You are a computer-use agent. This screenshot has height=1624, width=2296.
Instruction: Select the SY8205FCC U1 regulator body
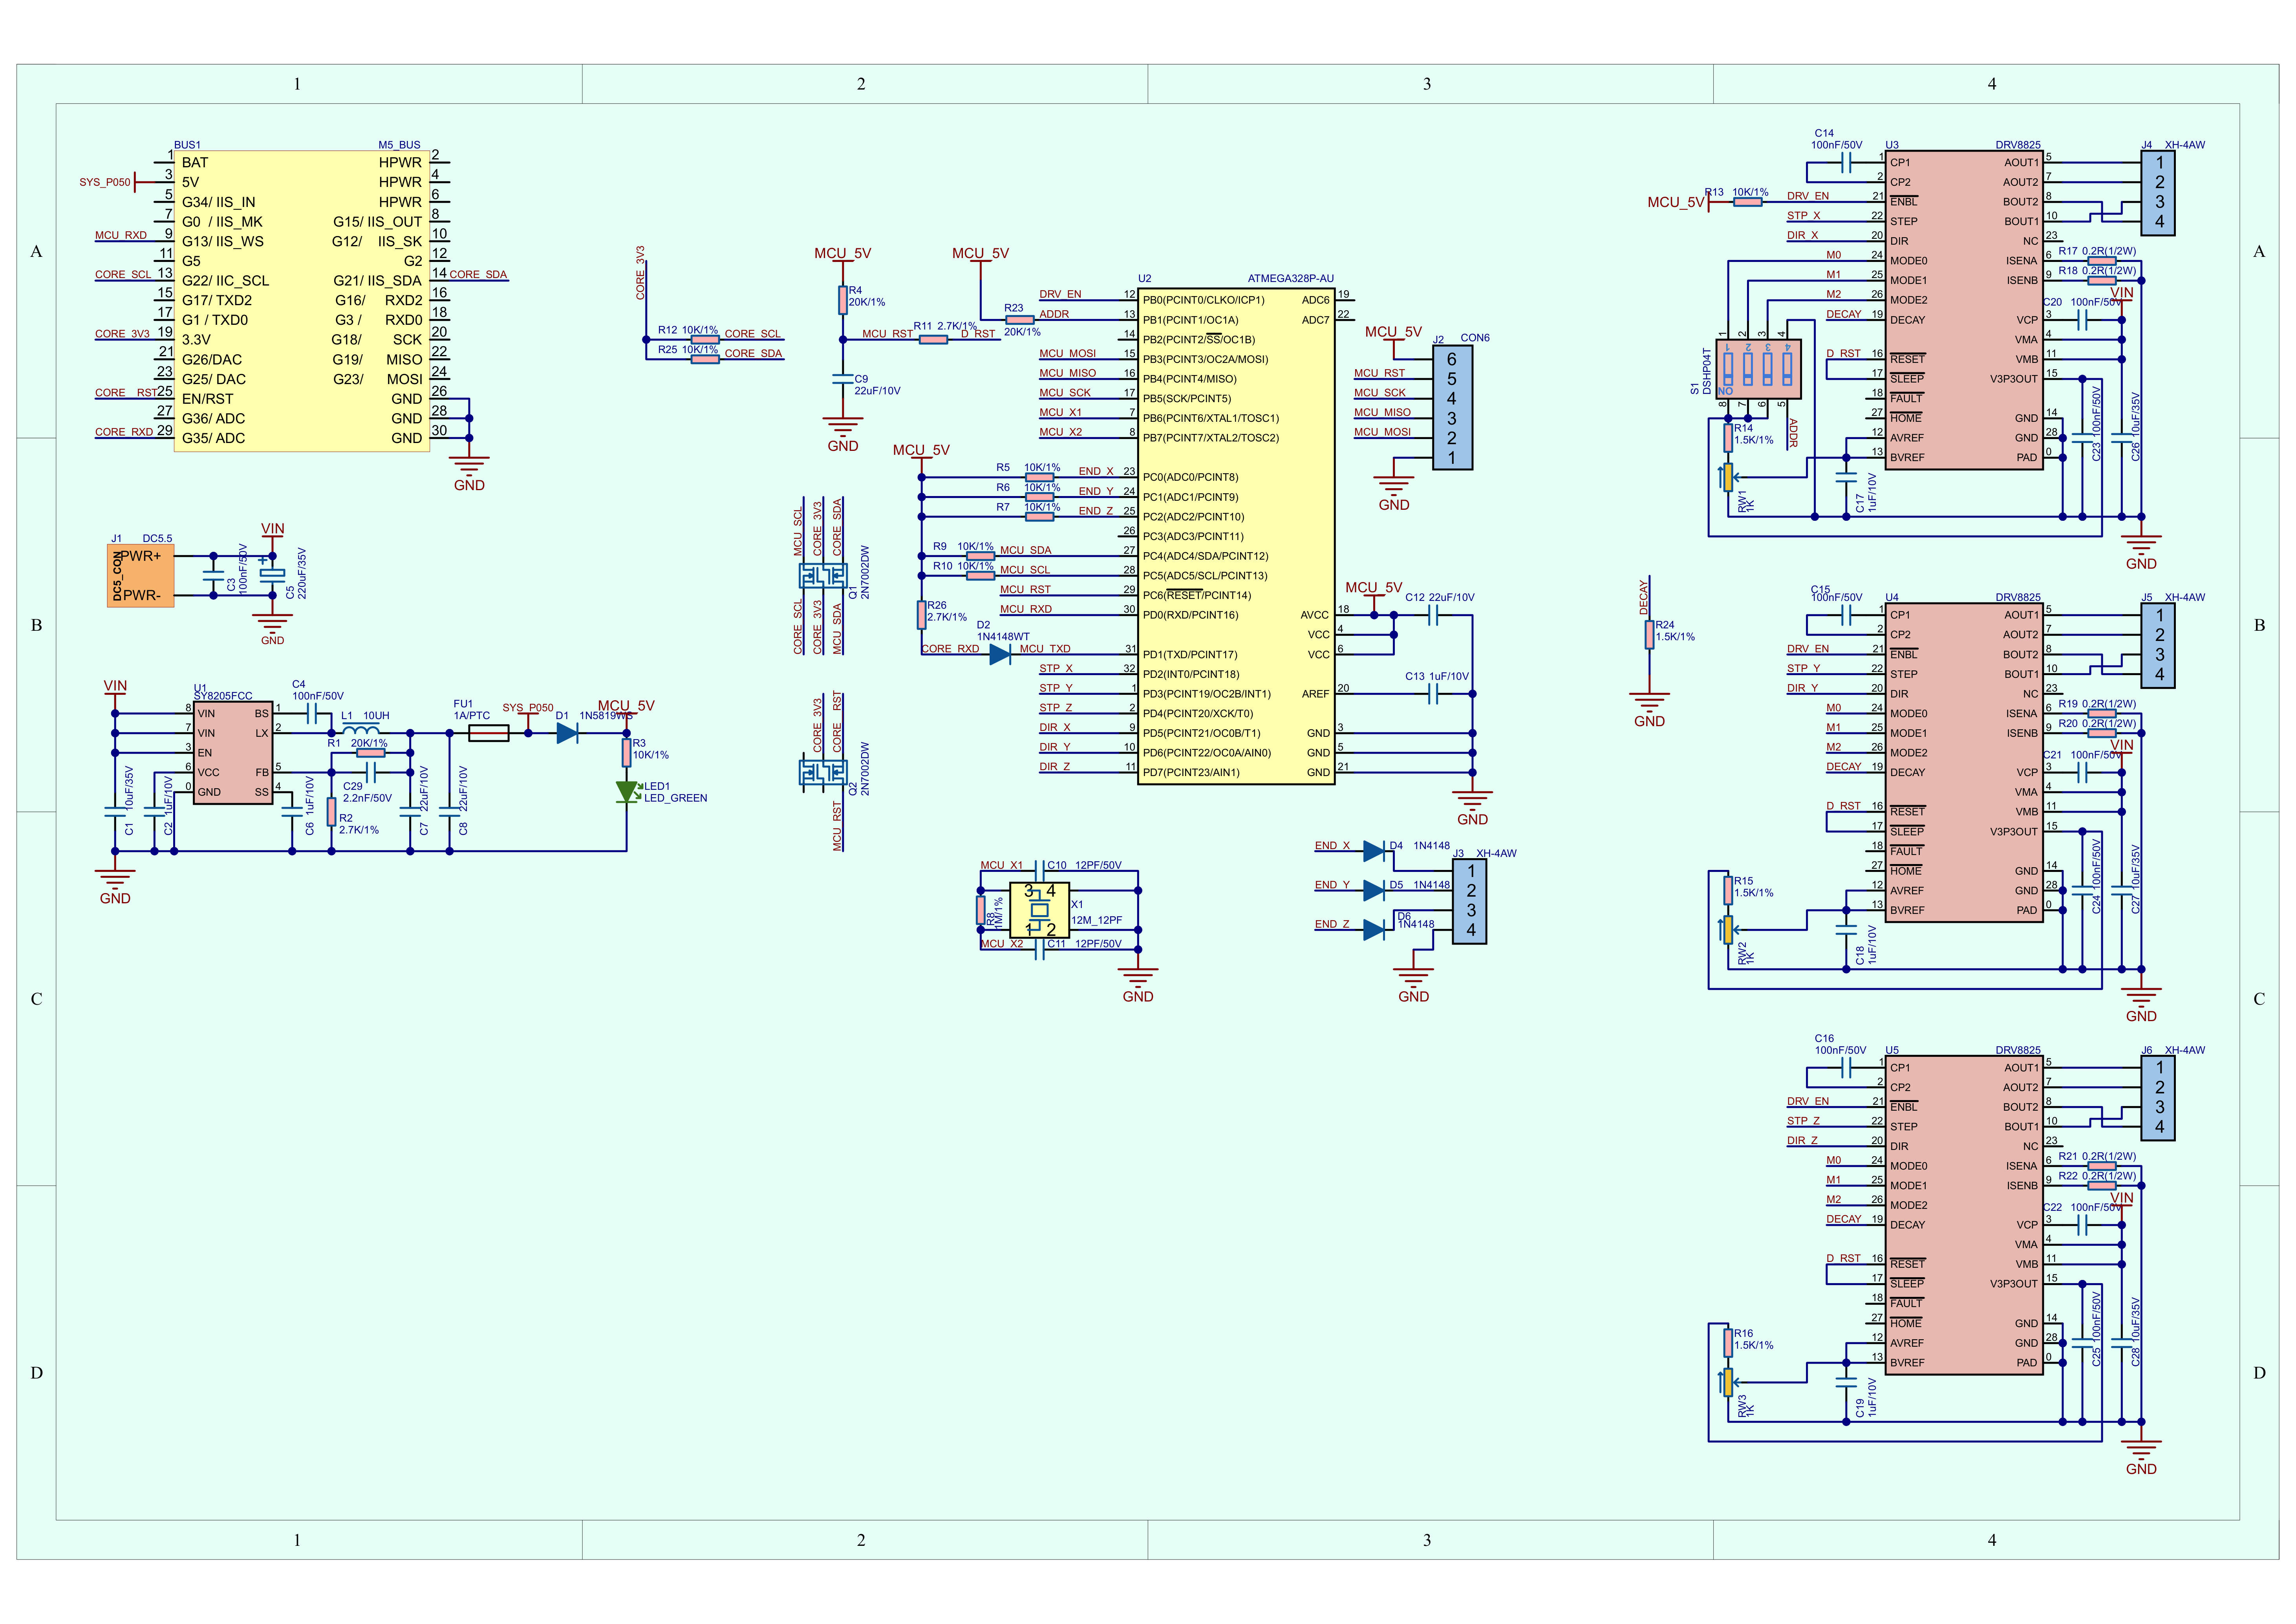click(x=233, y=753)
